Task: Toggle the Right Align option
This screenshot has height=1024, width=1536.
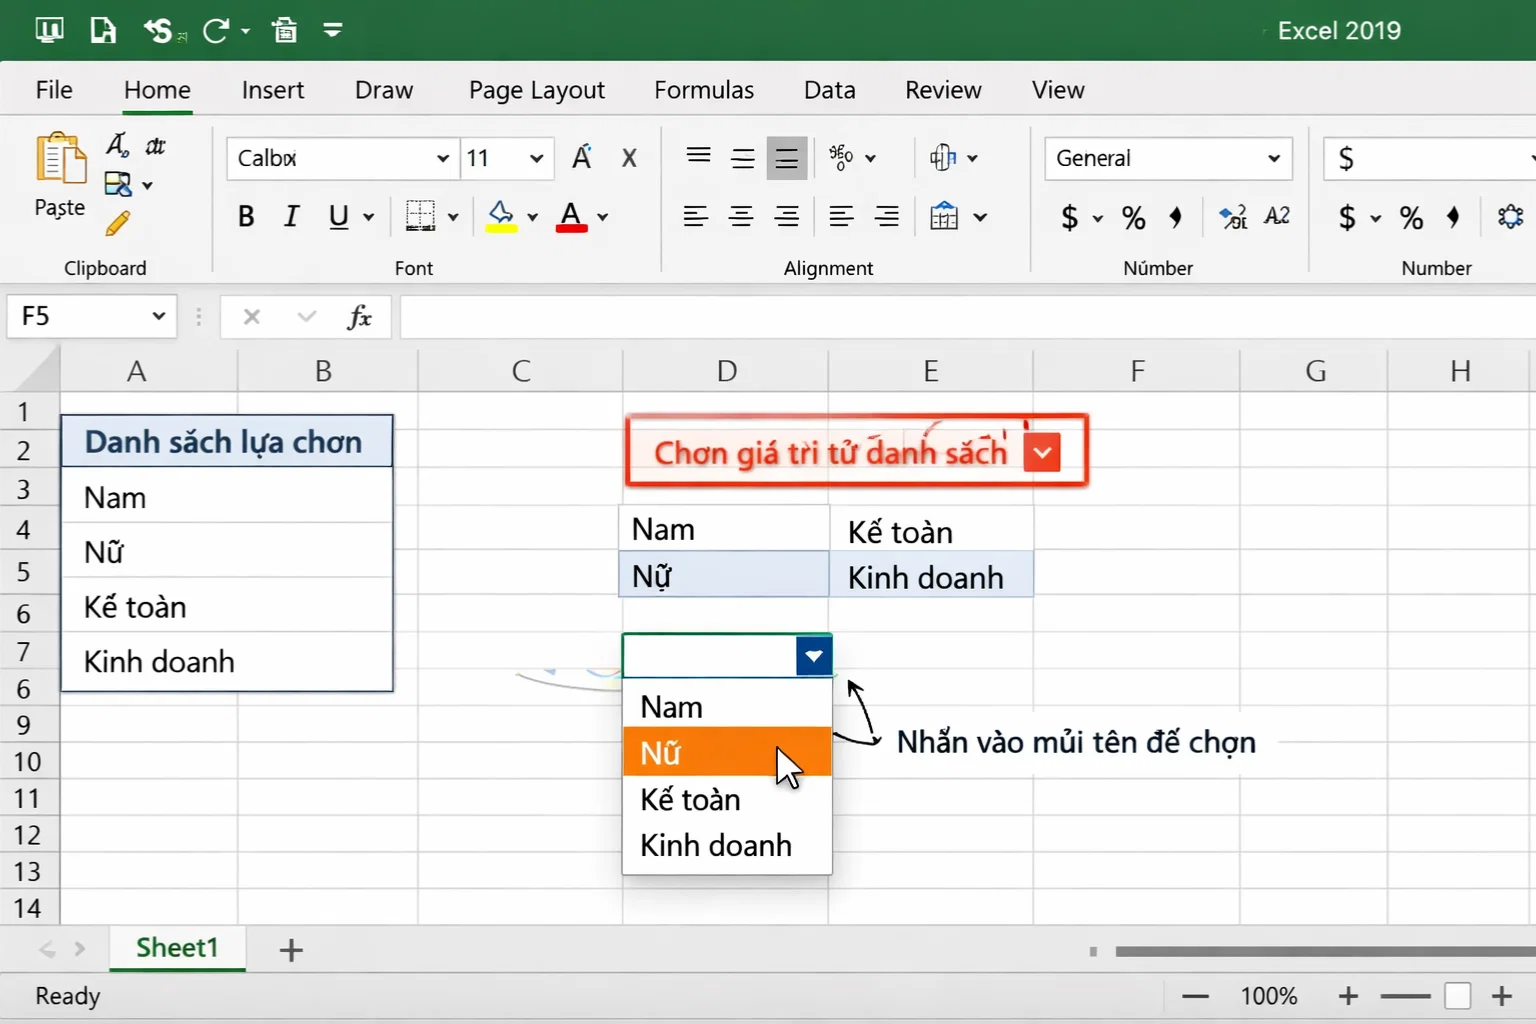Action: pos(787,217)
